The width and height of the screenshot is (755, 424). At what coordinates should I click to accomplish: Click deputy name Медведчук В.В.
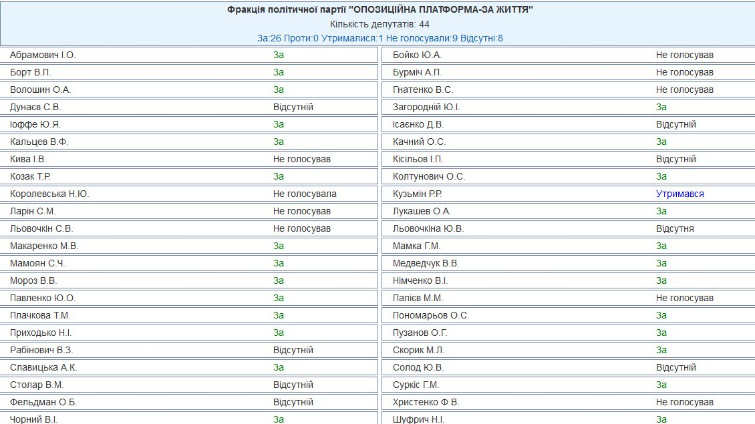(x=426, y=263)
